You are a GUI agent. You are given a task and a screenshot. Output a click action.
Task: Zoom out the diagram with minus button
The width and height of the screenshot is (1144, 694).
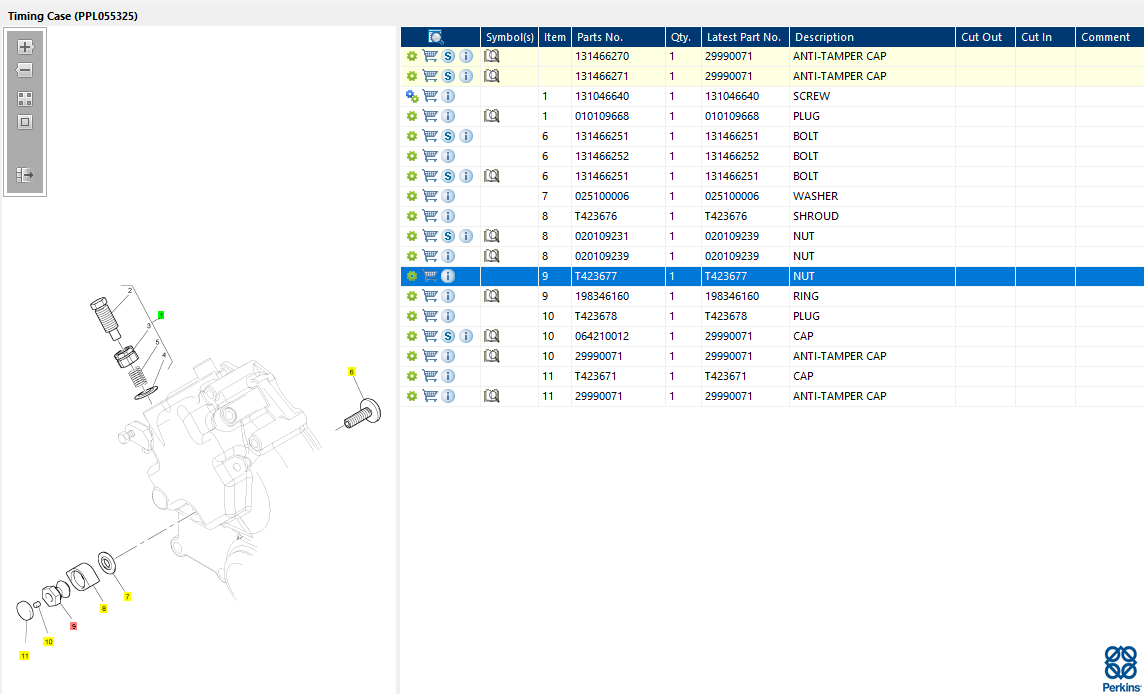click(25, 71)
